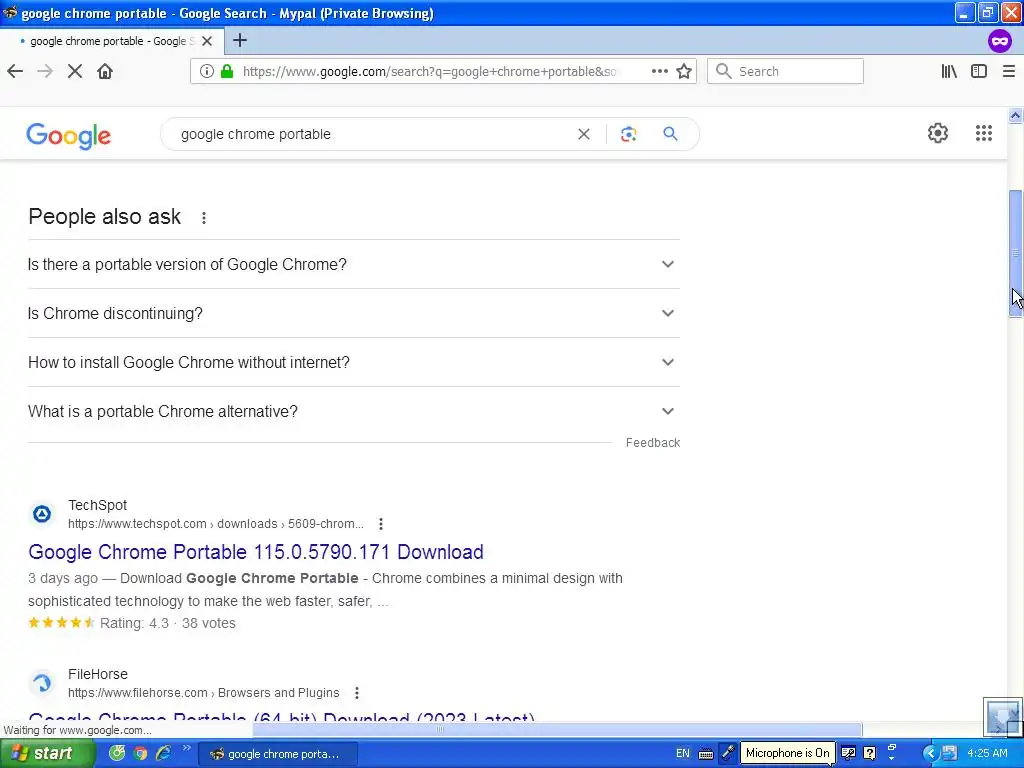Open the Google apps grid
This screenshot has width=1024, height=768.
[984, 133]
